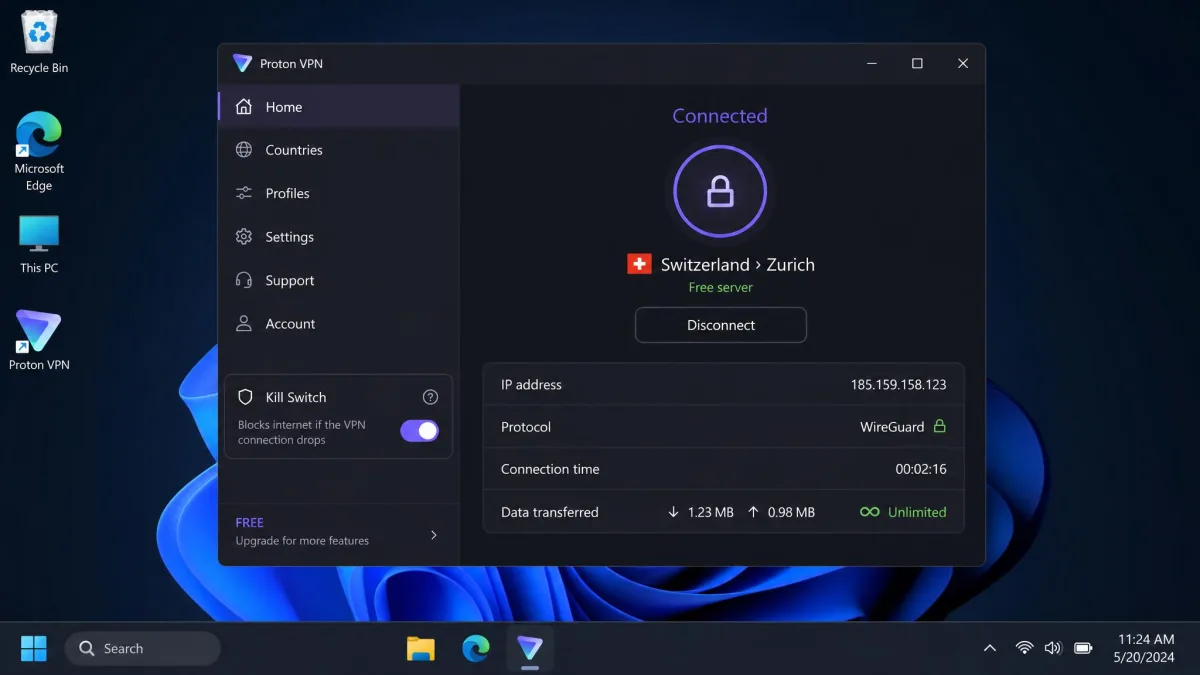Image resolution: width=1200 pixels, height=675 pixels.
Task: Click the Kill Switch description text
Action: point(302,432)
